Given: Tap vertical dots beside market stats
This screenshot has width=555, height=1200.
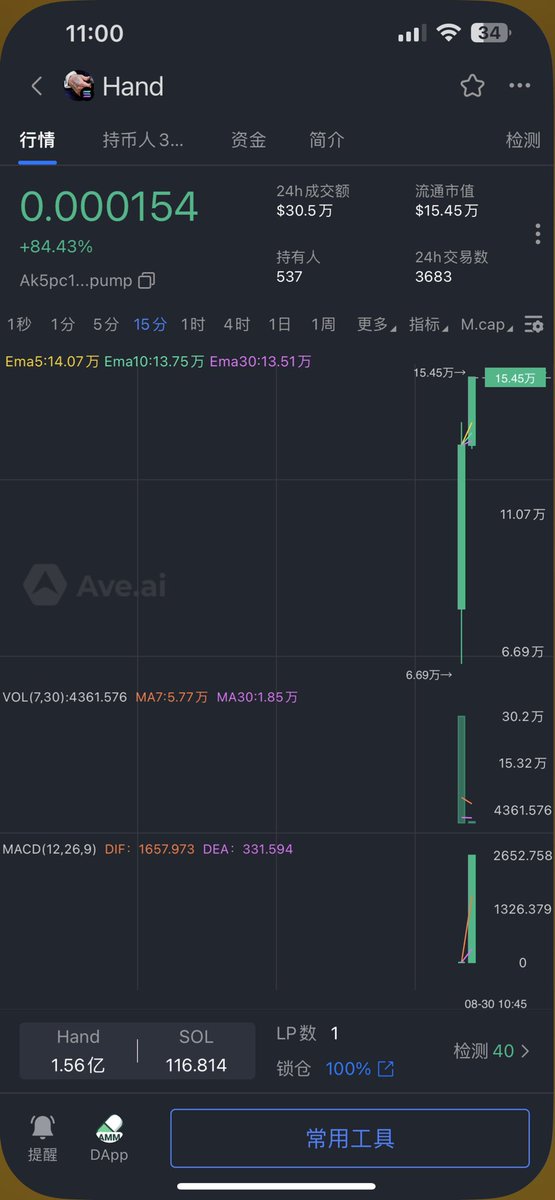Looking at the screenshot, I should (538, 234).
